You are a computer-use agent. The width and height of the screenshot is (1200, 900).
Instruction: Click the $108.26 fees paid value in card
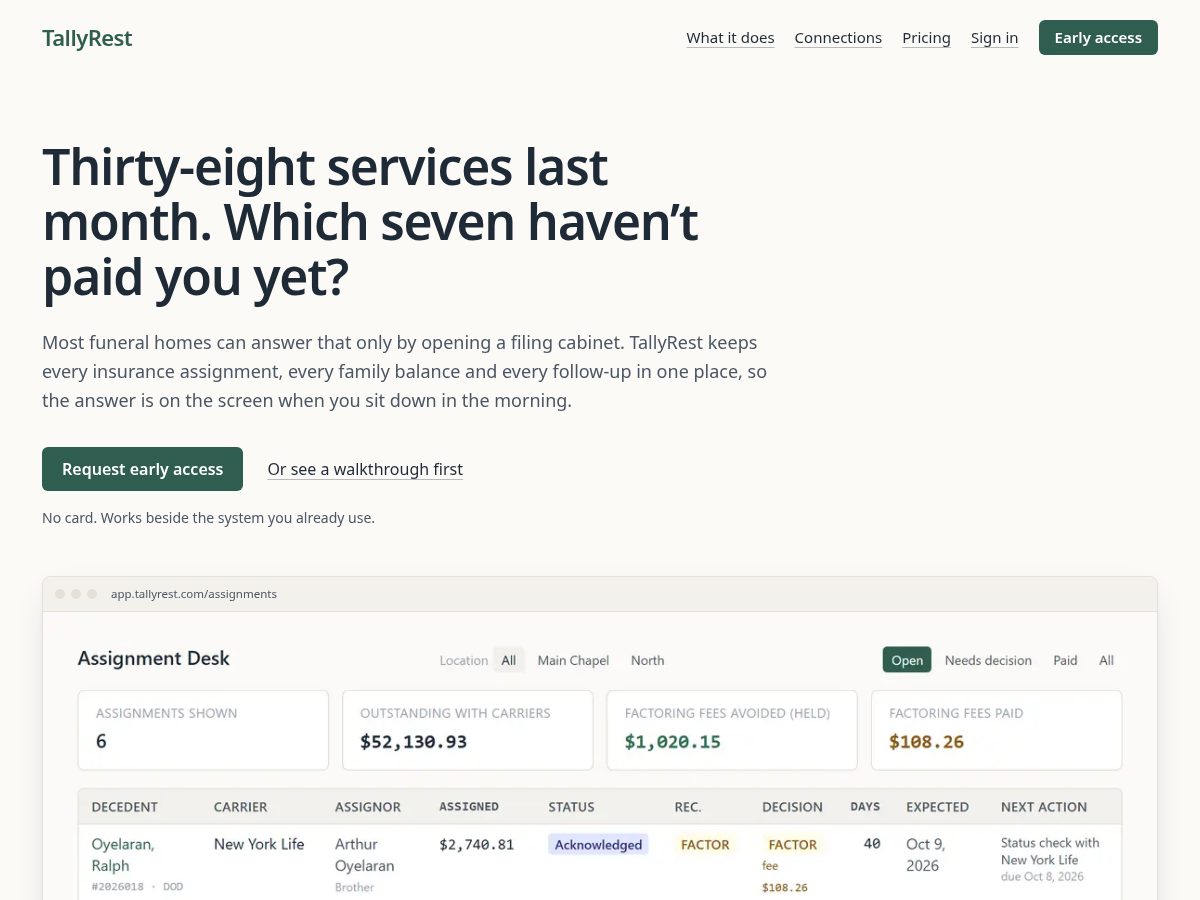pos(927,742)
